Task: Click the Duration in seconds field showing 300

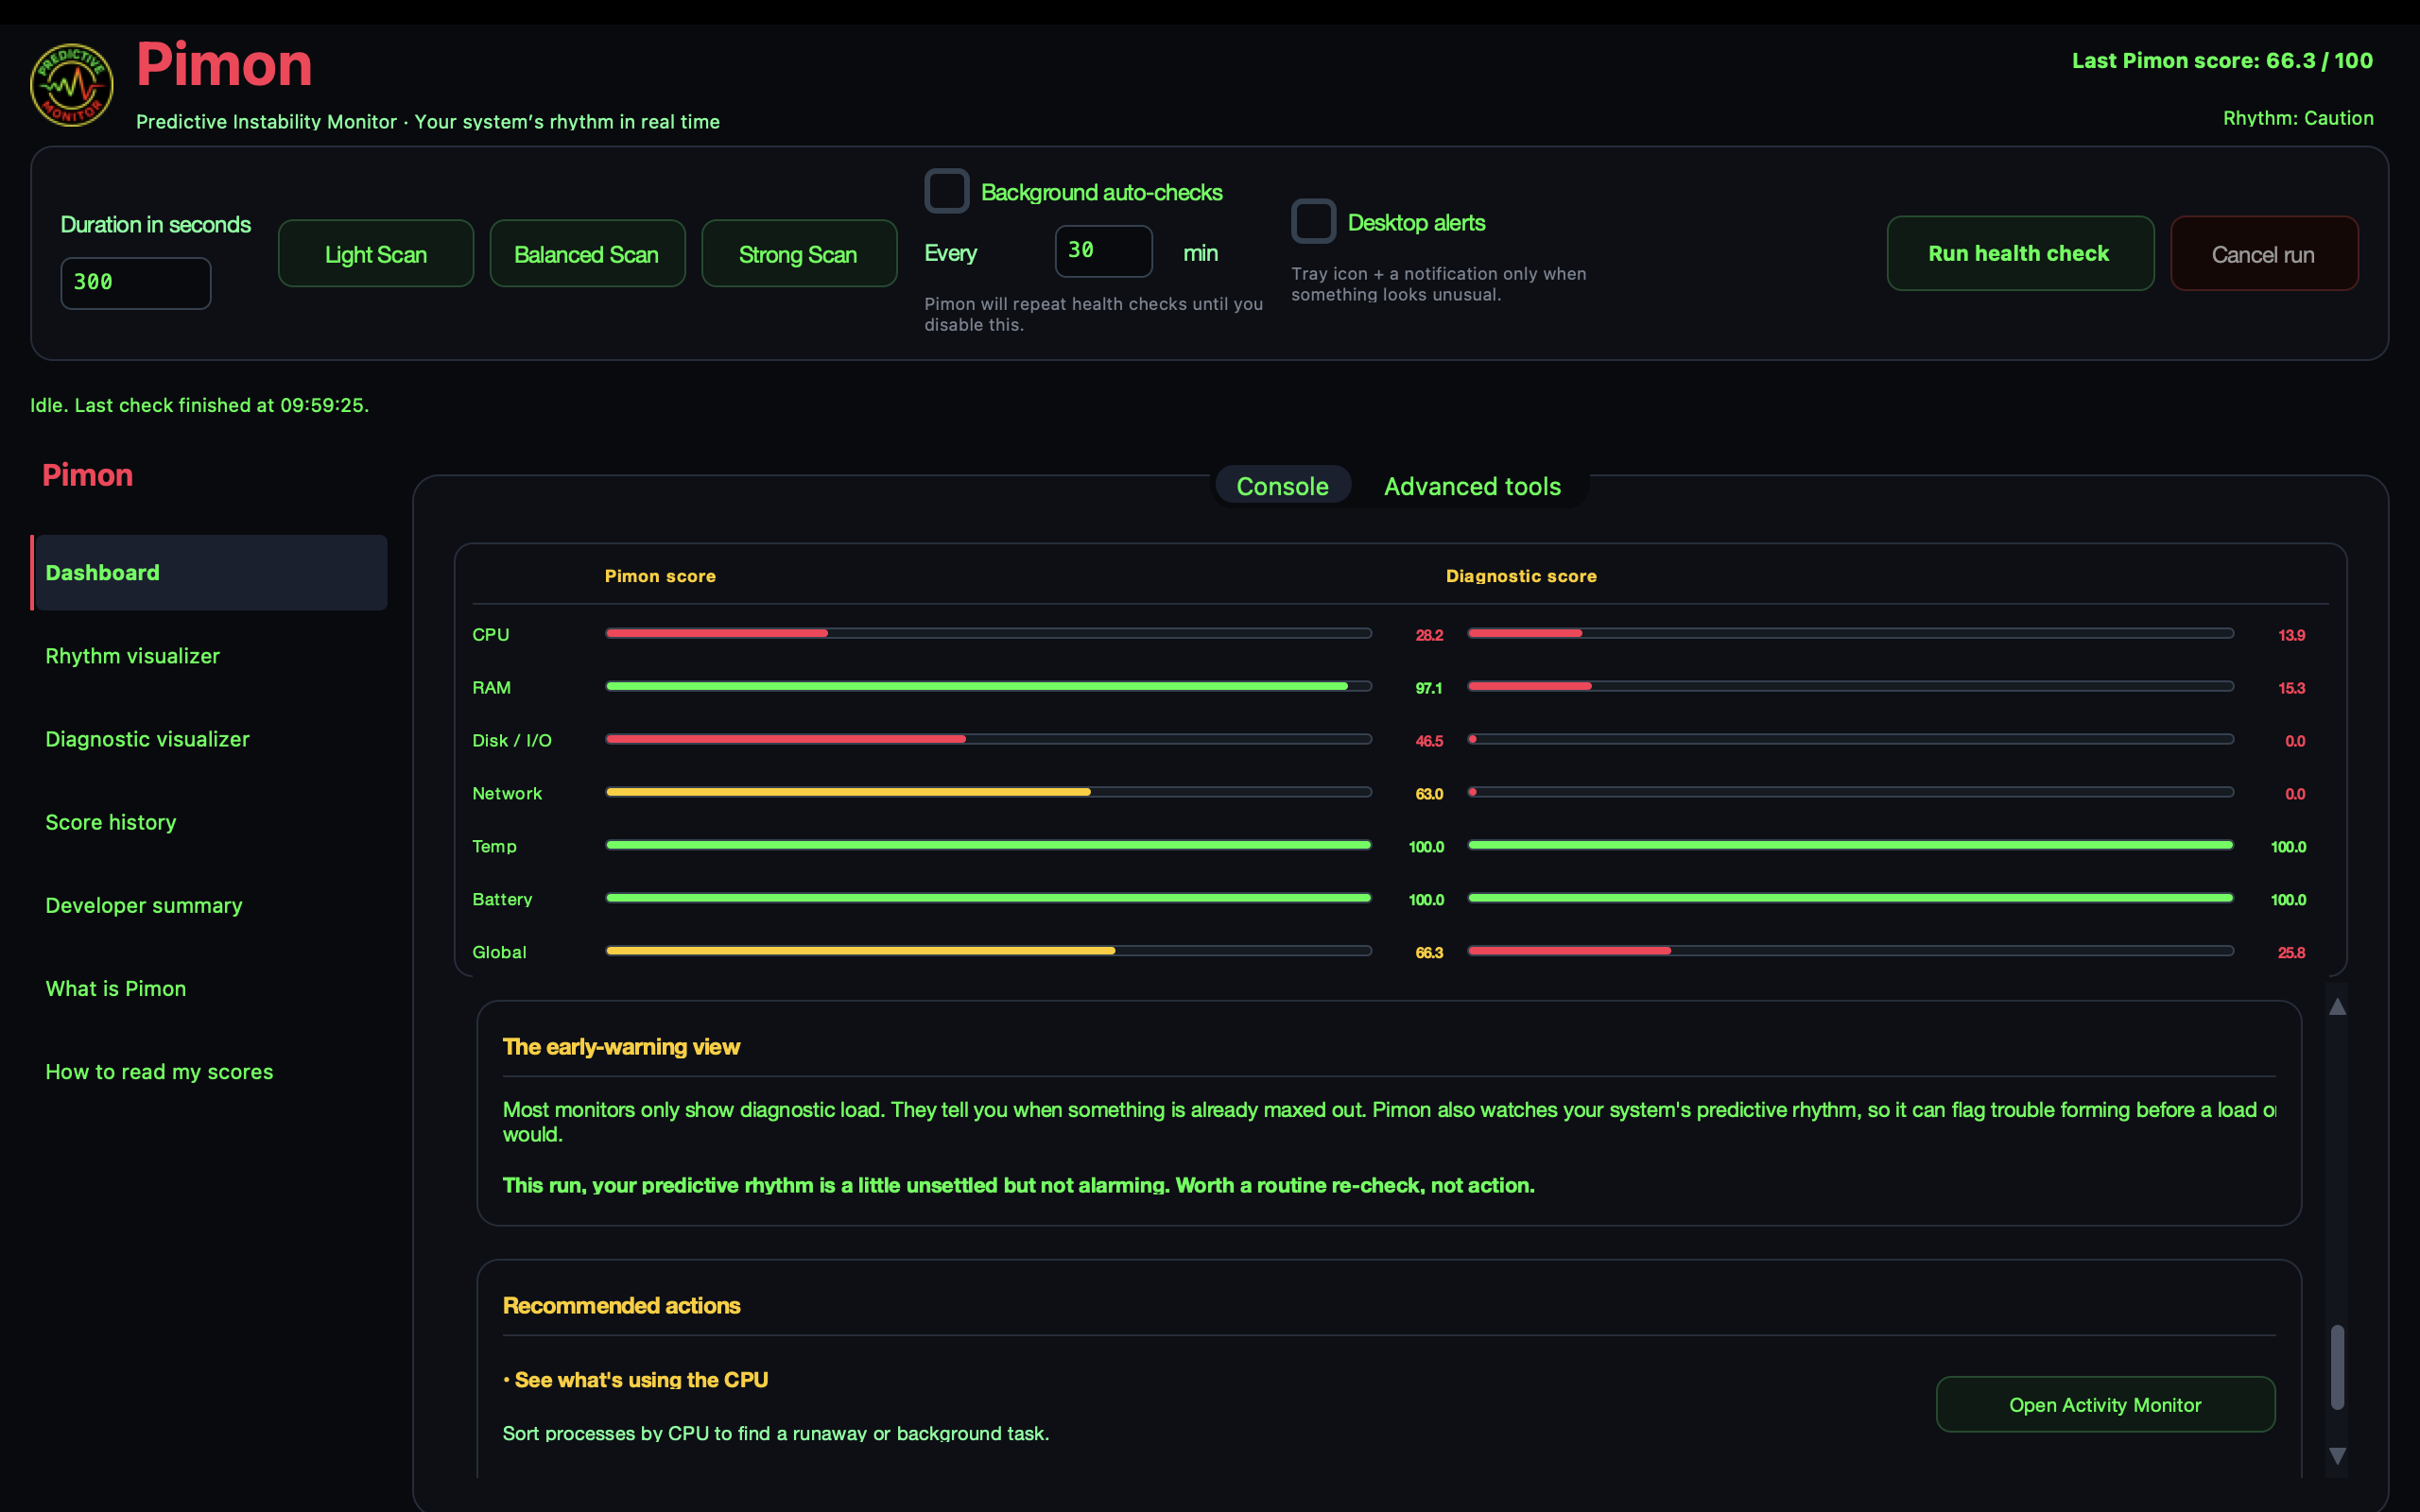Action: coord(136,283)
